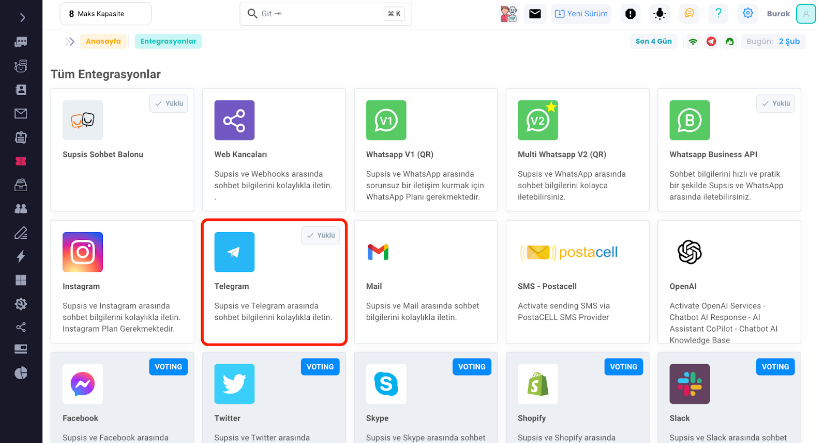This screenshot has height=443, width=821.
Task: Expand the double-chevron breadcrumb arrow
Action: pyautogui.click(x=70, y=41)
